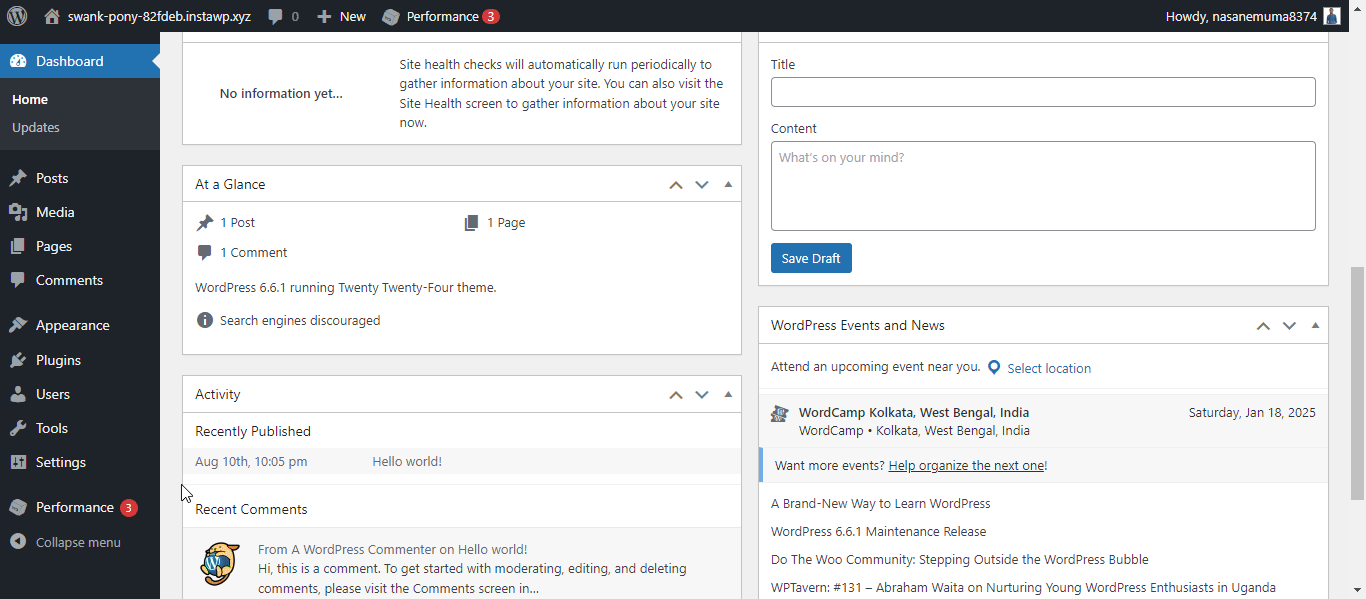The image size is (1366, 599).
Task: Collapse the At a Glance panel
Action: tap(727, 184)
